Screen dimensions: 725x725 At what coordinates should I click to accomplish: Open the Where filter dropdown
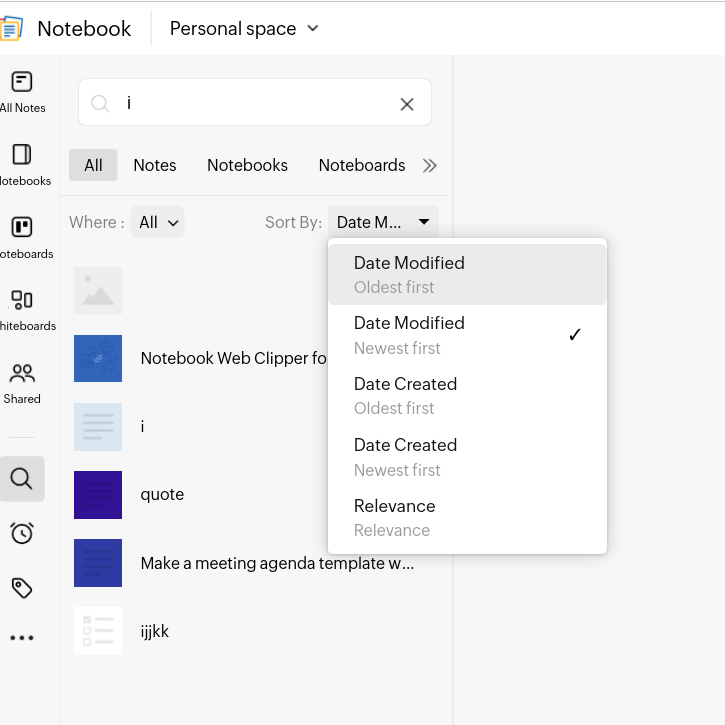[x=158, y=222]
